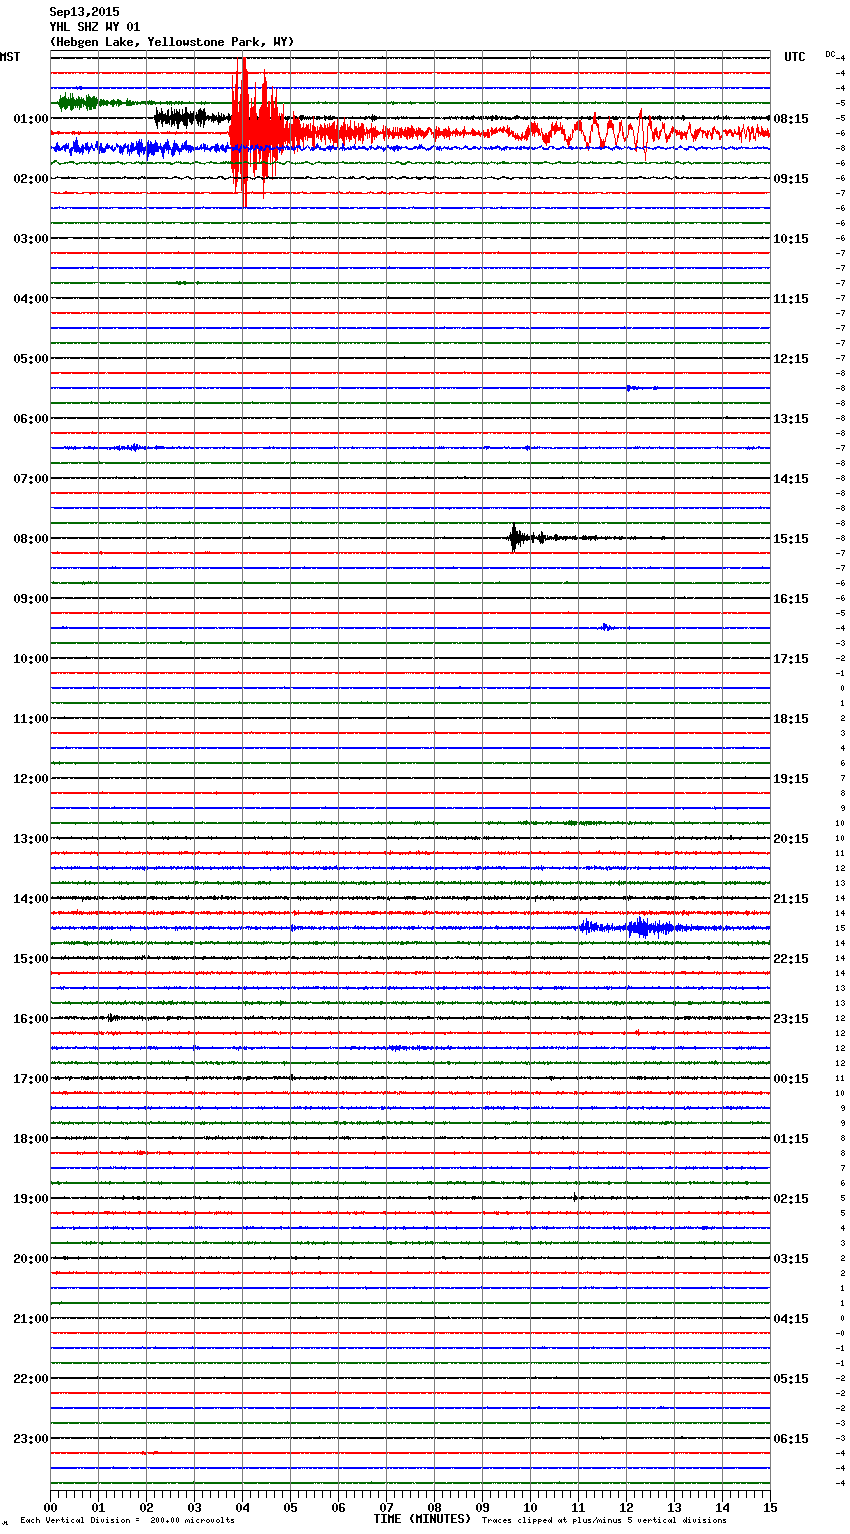Click the MST time zone label
Screen dimensions: 850x1534
click(10, 57)
